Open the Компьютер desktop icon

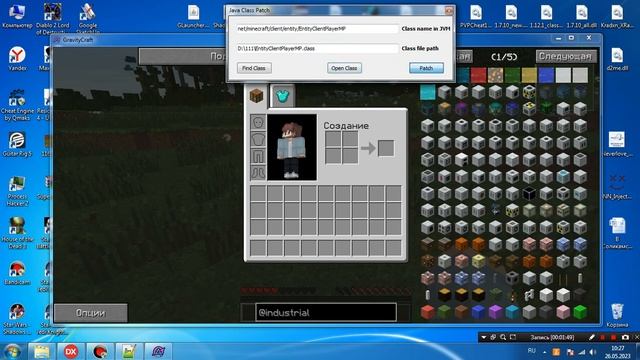click(x=17, y=16)
